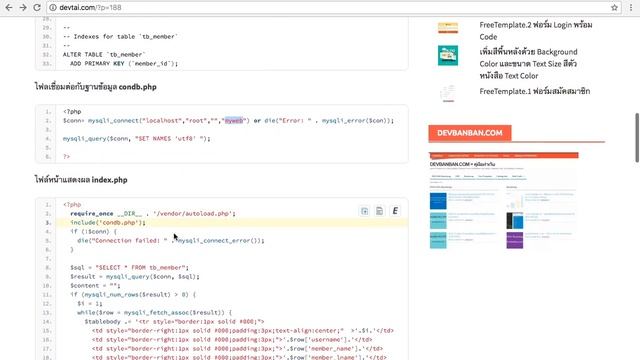This screenshot has height=360, width=640.
Task: Click the $tablebody tr style line
Action: tap(174, 321)
